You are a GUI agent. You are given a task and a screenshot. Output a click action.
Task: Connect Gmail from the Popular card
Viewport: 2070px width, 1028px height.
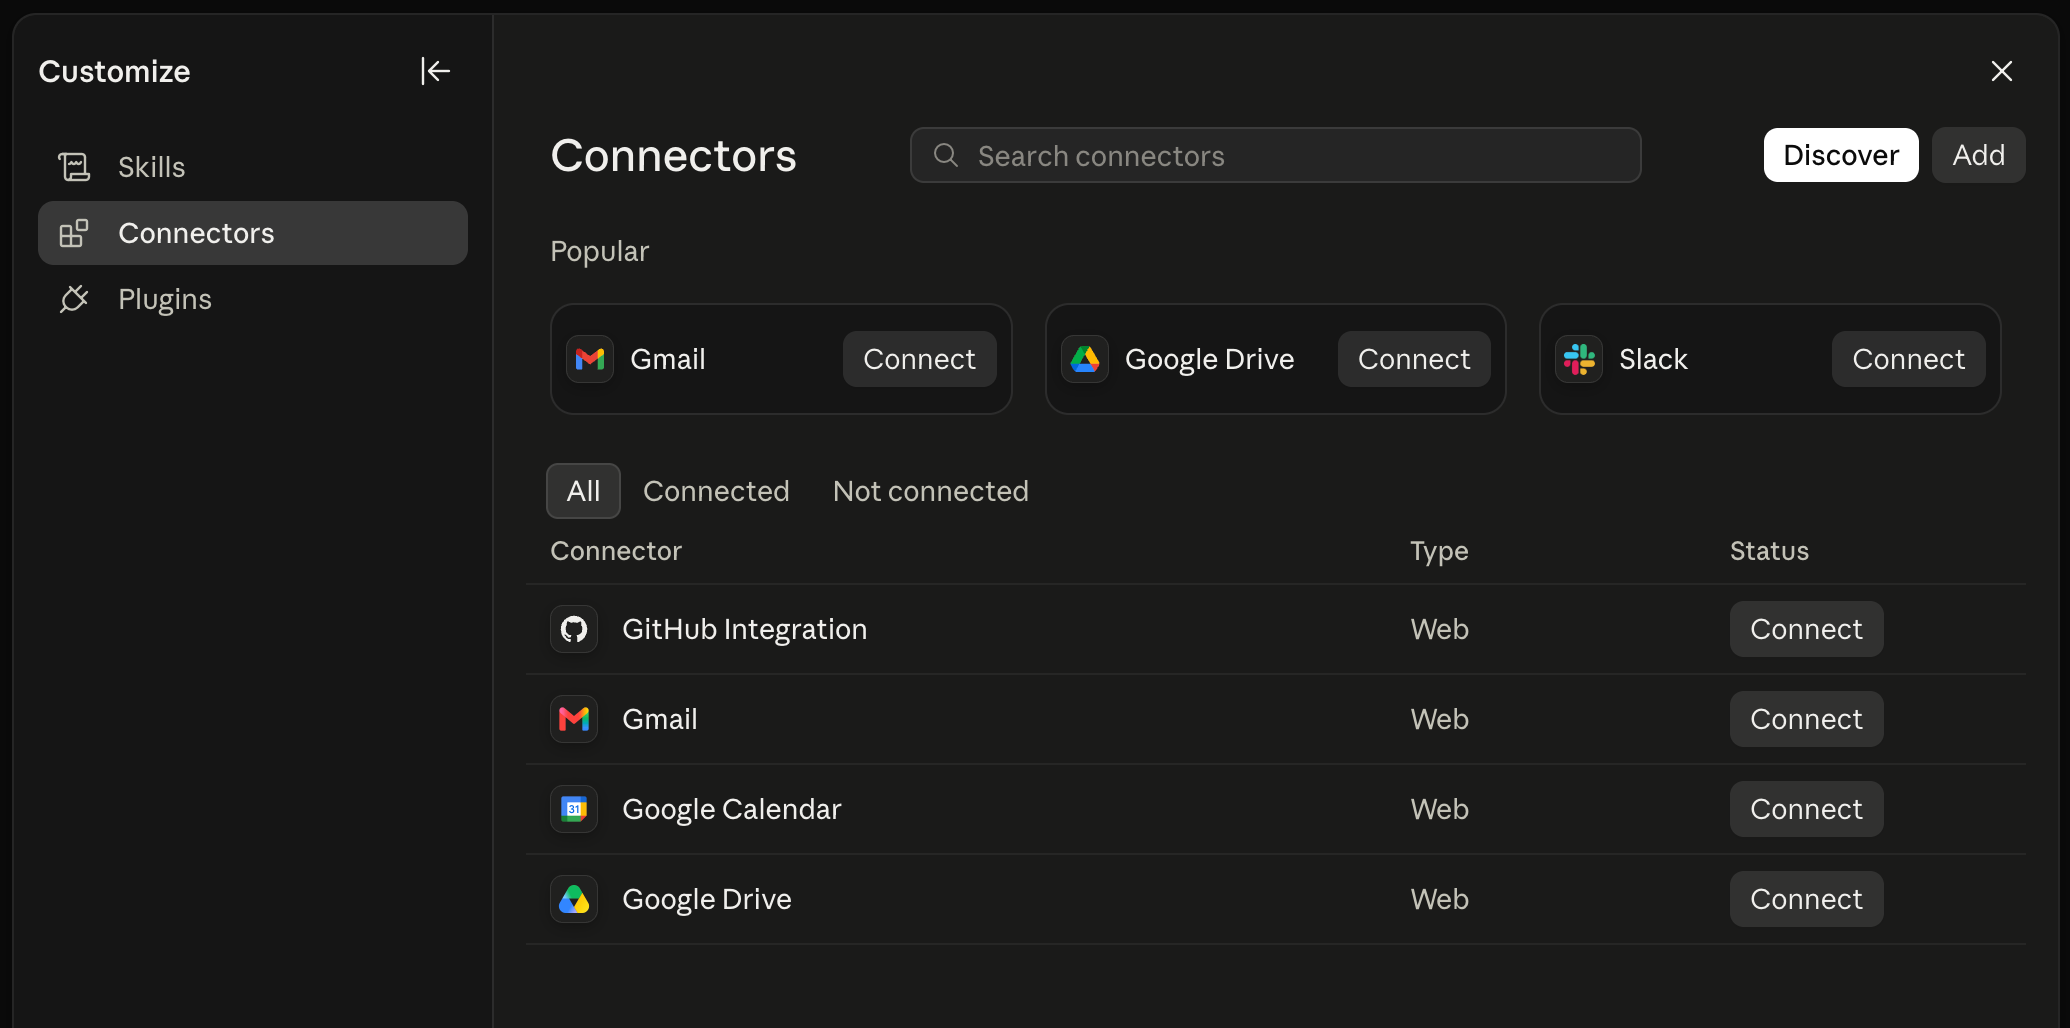[919, 359]
